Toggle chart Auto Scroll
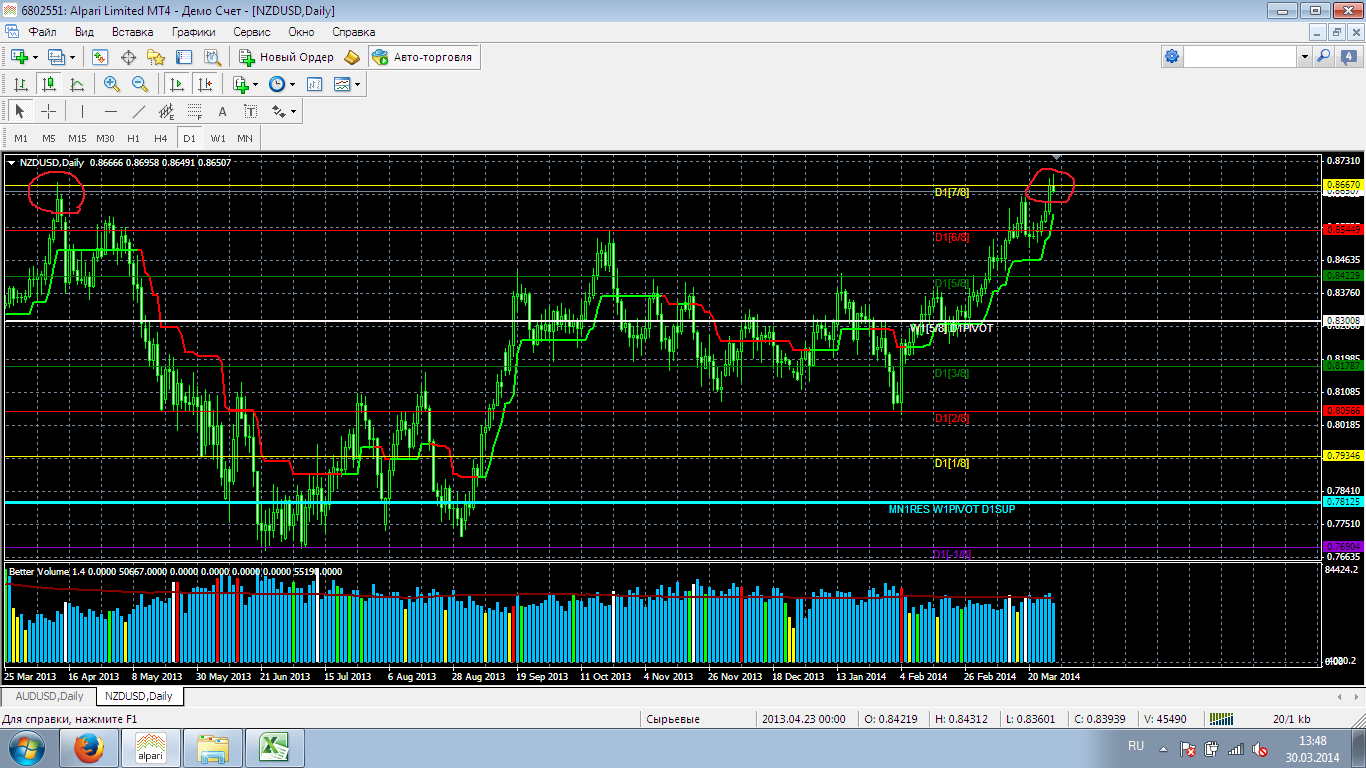Image resolution: width=1366 pixels, height=768 pixels. 176,85
